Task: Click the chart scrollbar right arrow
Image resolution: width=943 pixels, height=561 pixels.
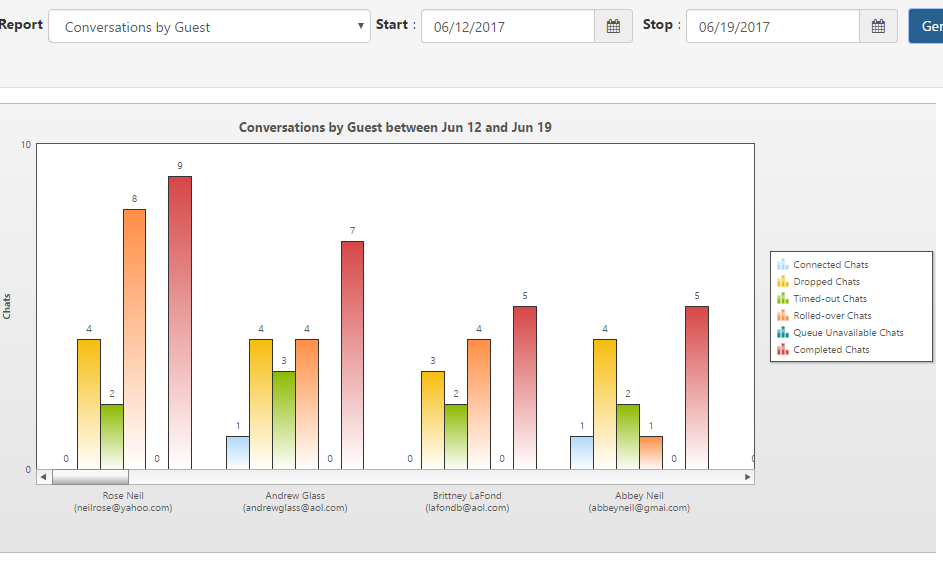Action: click(748, 477)
